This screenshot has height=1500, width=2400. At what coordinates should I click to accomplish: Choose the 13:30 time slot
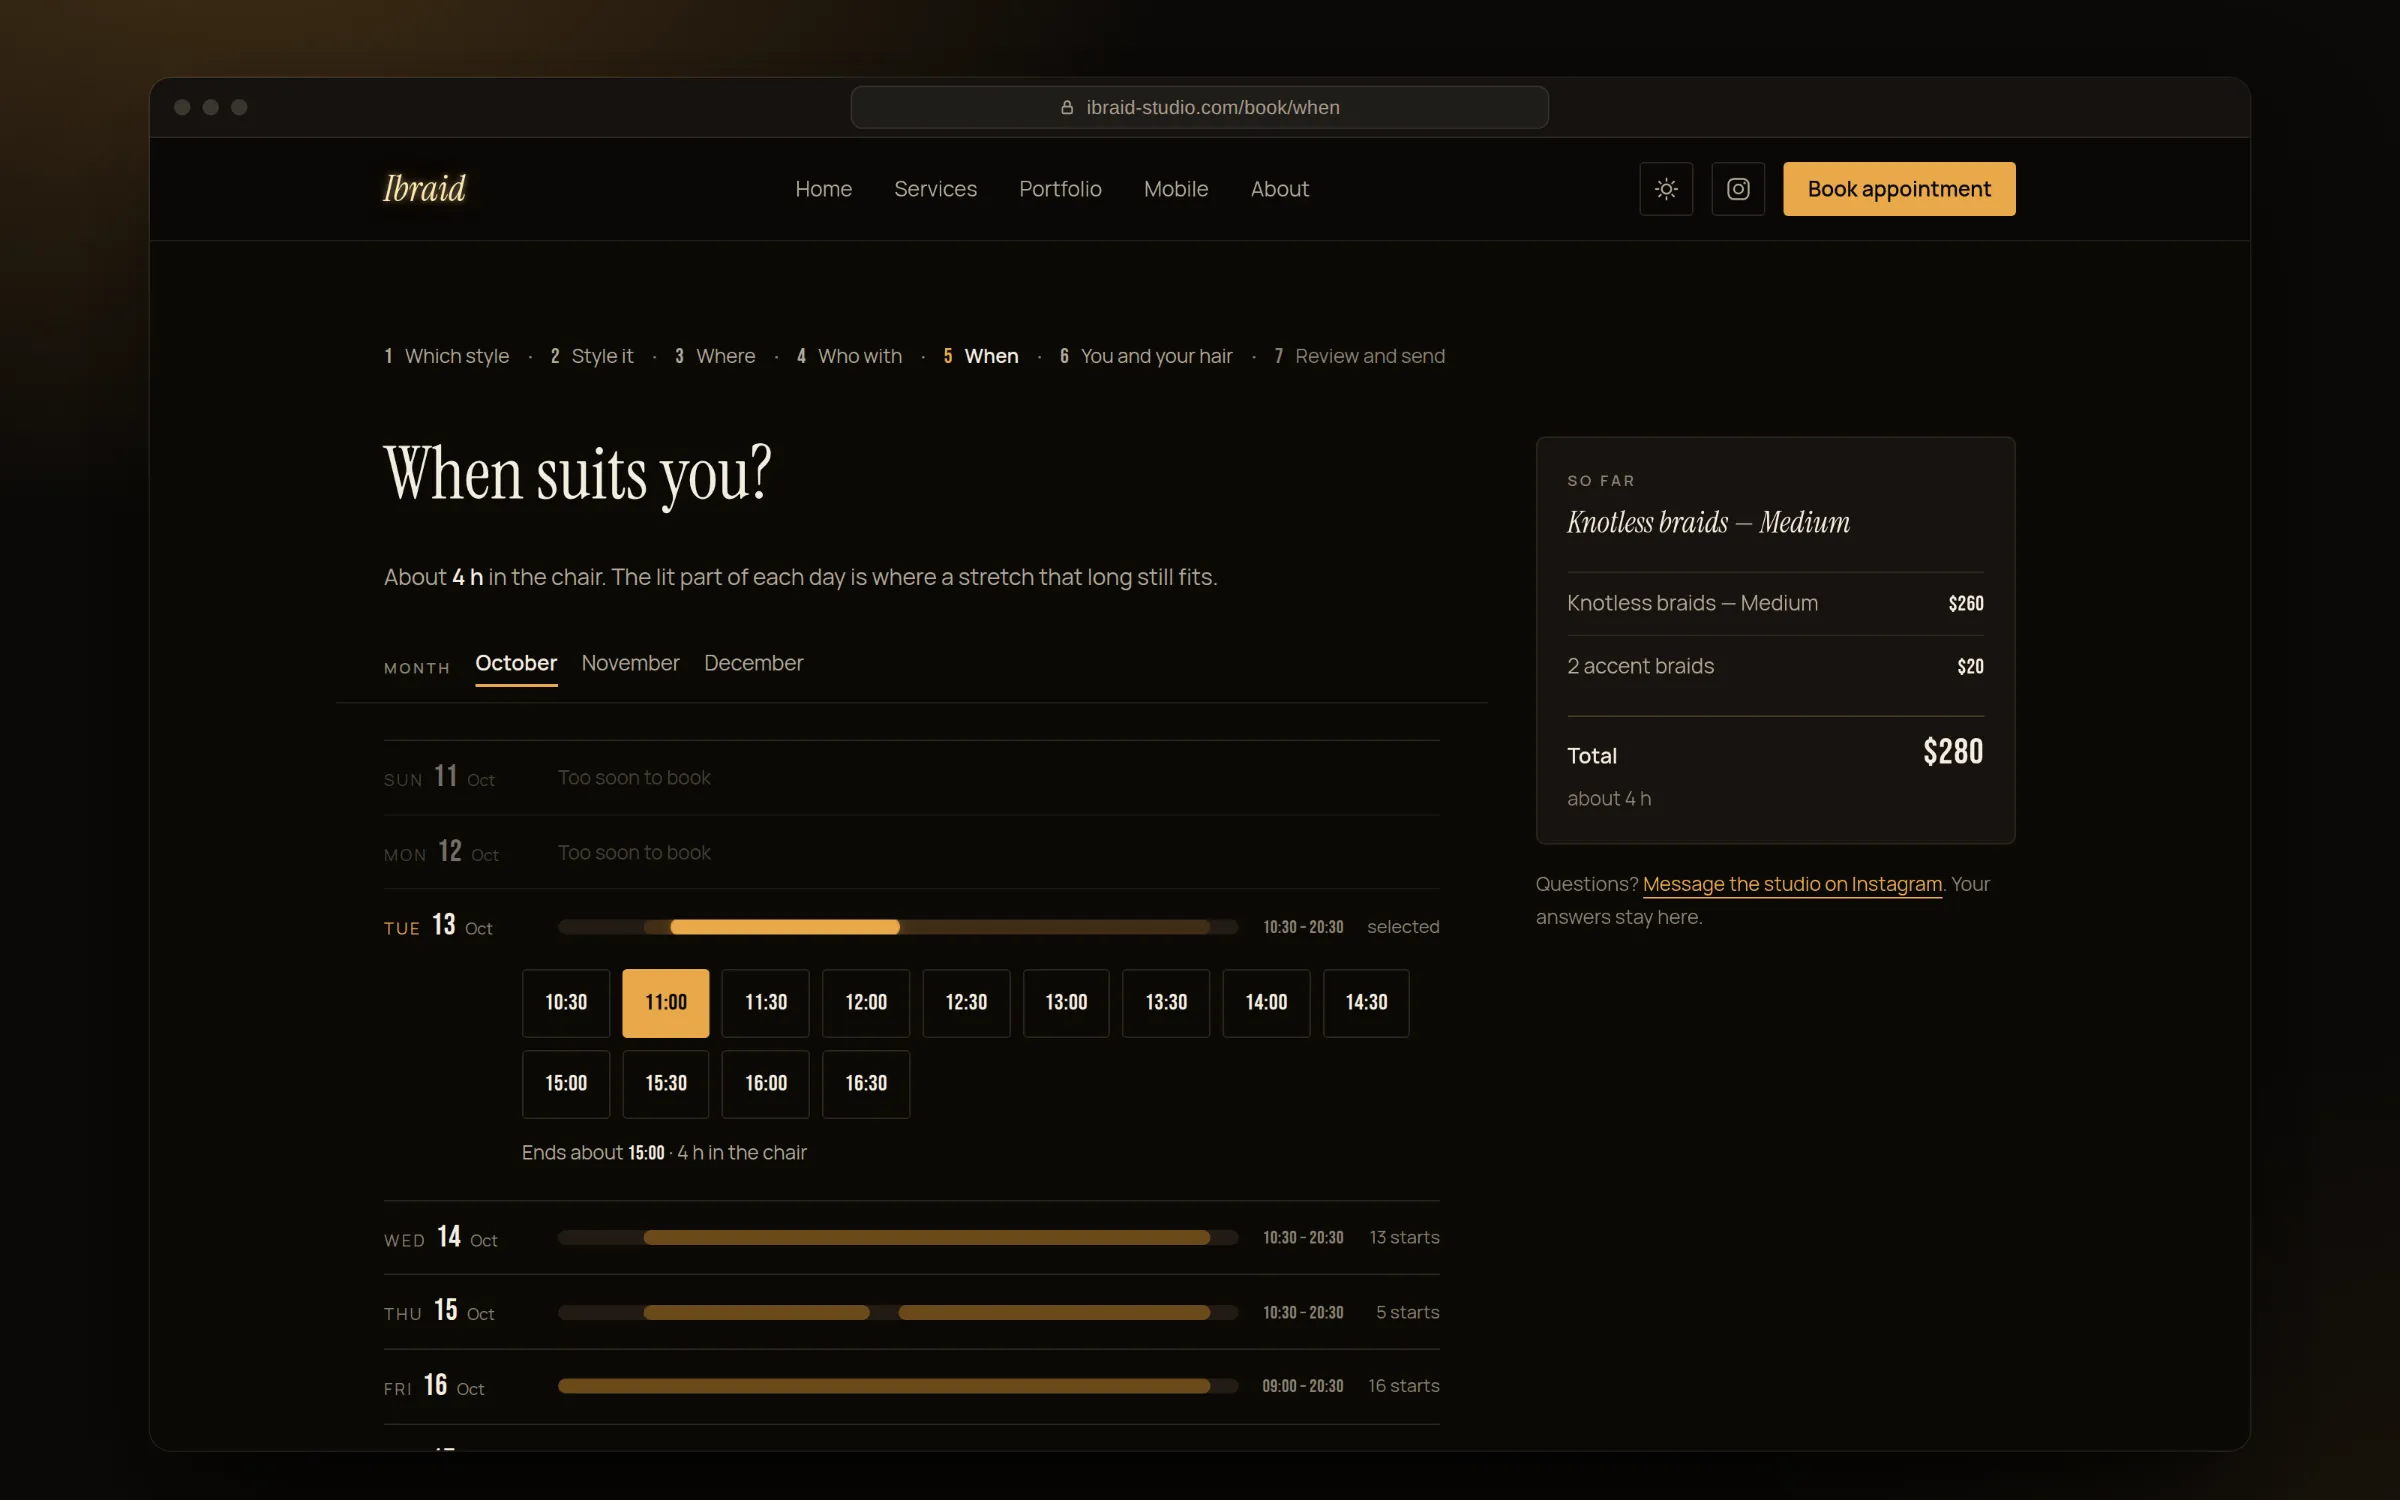click(1166, 1003)
